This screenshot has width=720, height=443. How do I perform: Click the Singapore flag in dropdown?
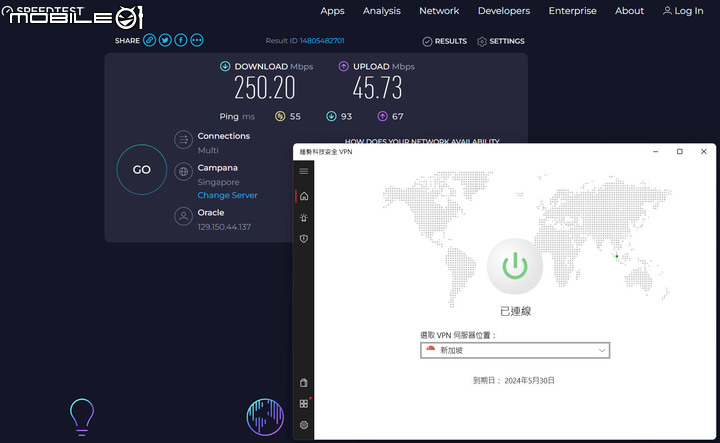[x=430, y=350]
